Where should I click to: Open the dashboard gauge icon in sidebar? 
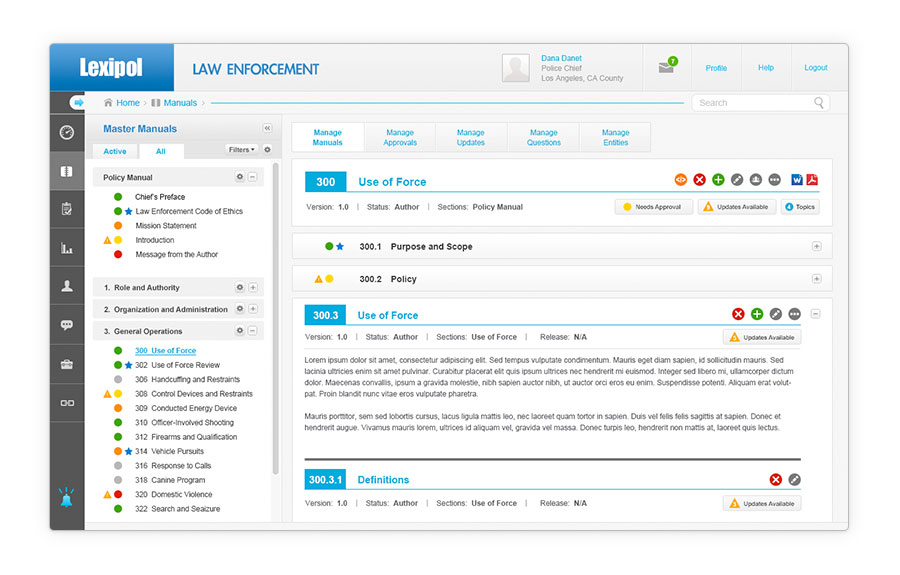click(67, 133)
